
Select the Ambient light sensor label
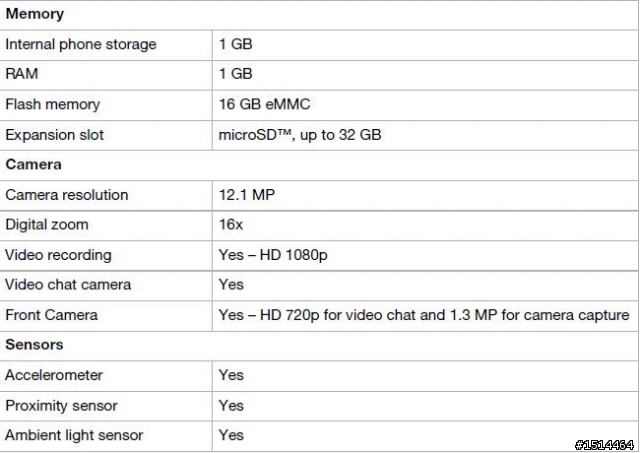pyautogui.click(x=74, y=435)
